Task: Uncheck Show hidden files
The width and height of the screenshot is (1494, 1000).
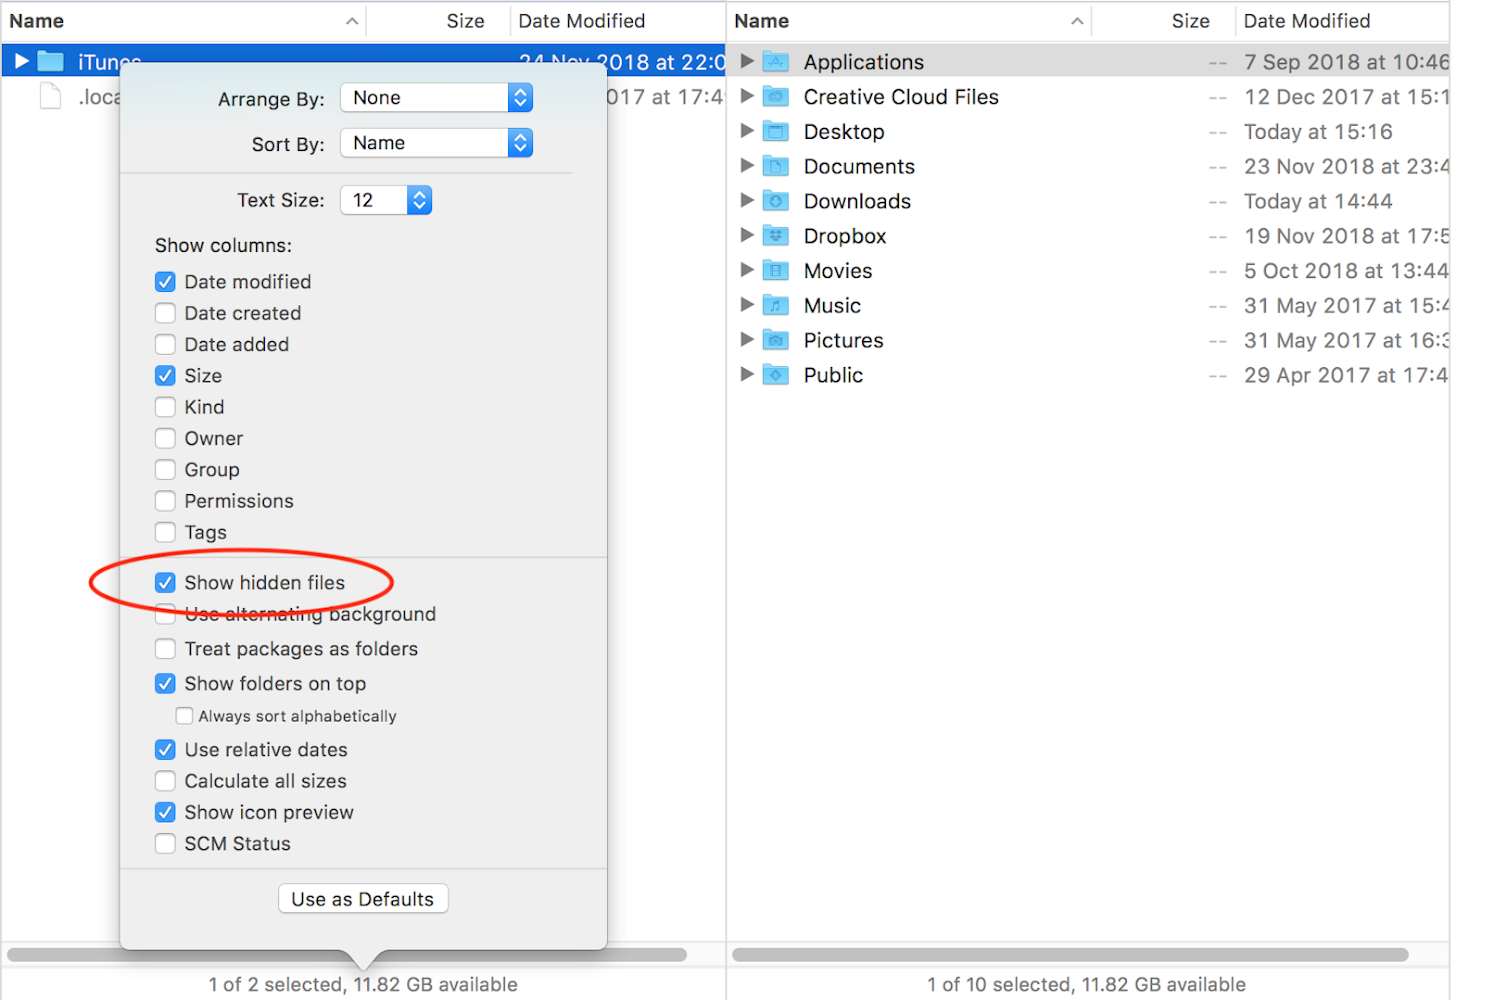Action: click(x=165, y=582)
